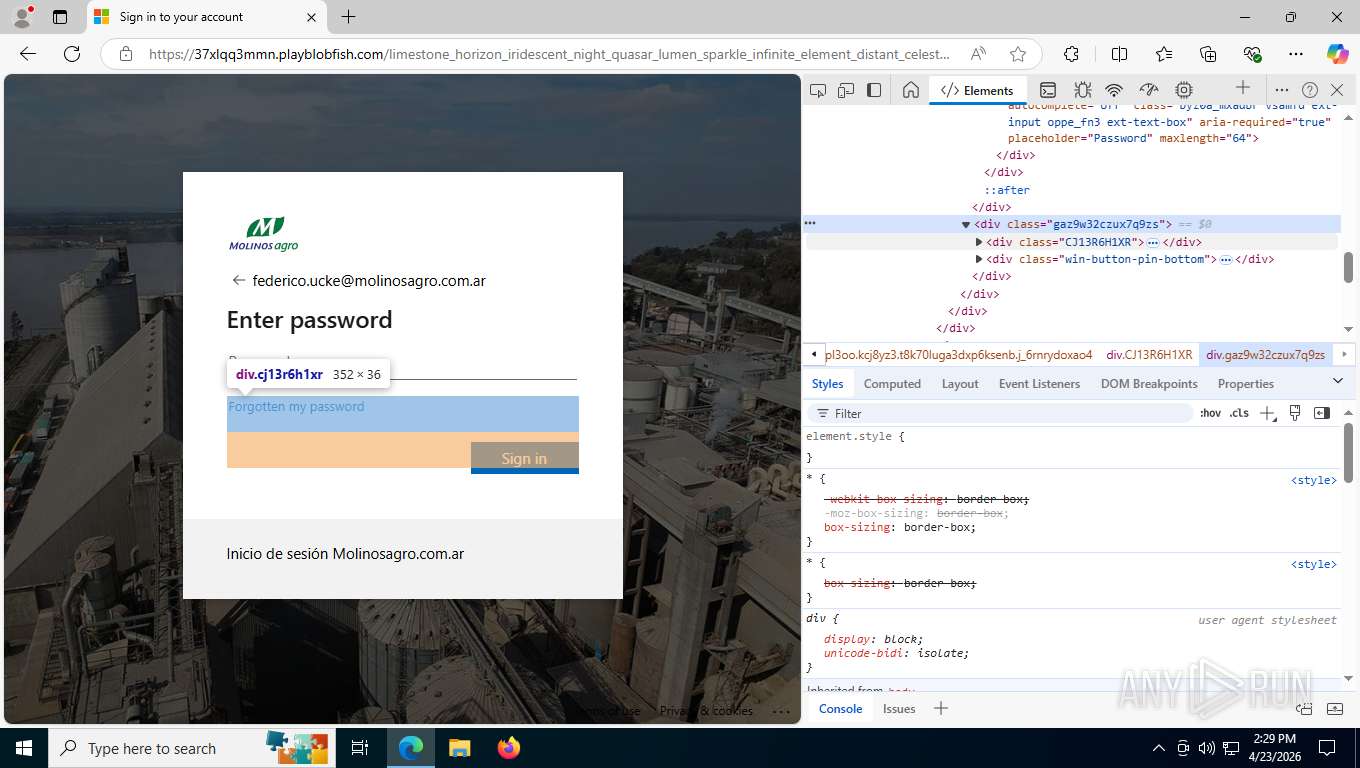Activate the DevTools inspect element picker
Image resolution: width=1360 pixels, height=768 pixels.
click(x=818, y=90)
